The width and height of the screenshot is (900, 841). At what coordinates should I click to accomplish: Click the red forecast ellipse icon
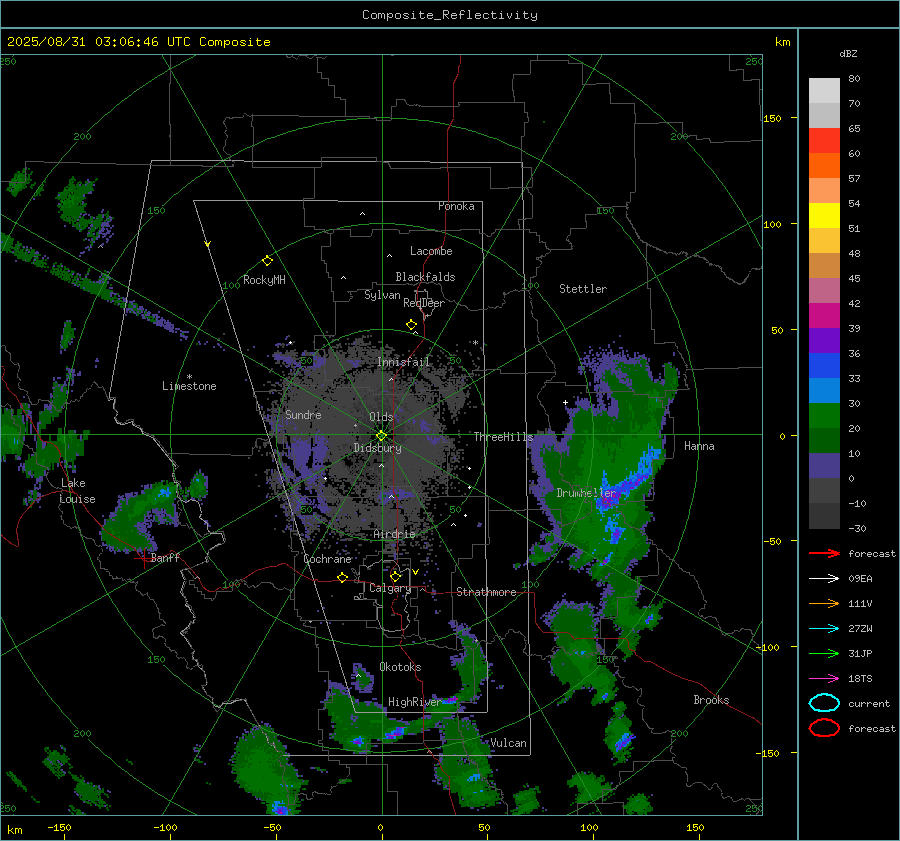click(x=824, y=728)
